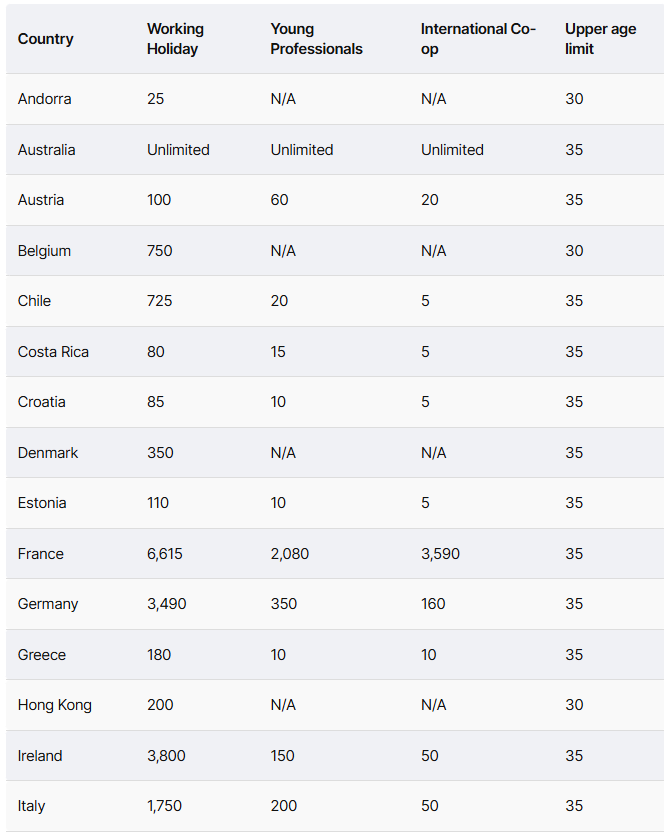664x832 pixels.
Task: Click Australia's Unlimited Working Holiday cell
Action: point(178,150)
